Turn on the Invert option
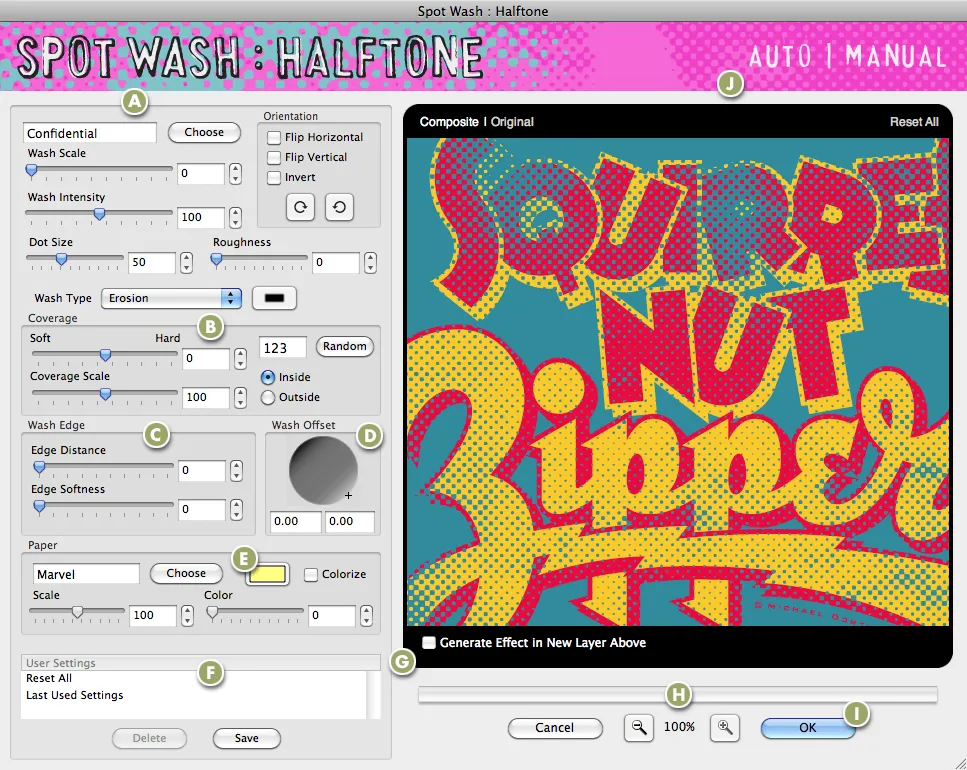 (x=275, y=178)
